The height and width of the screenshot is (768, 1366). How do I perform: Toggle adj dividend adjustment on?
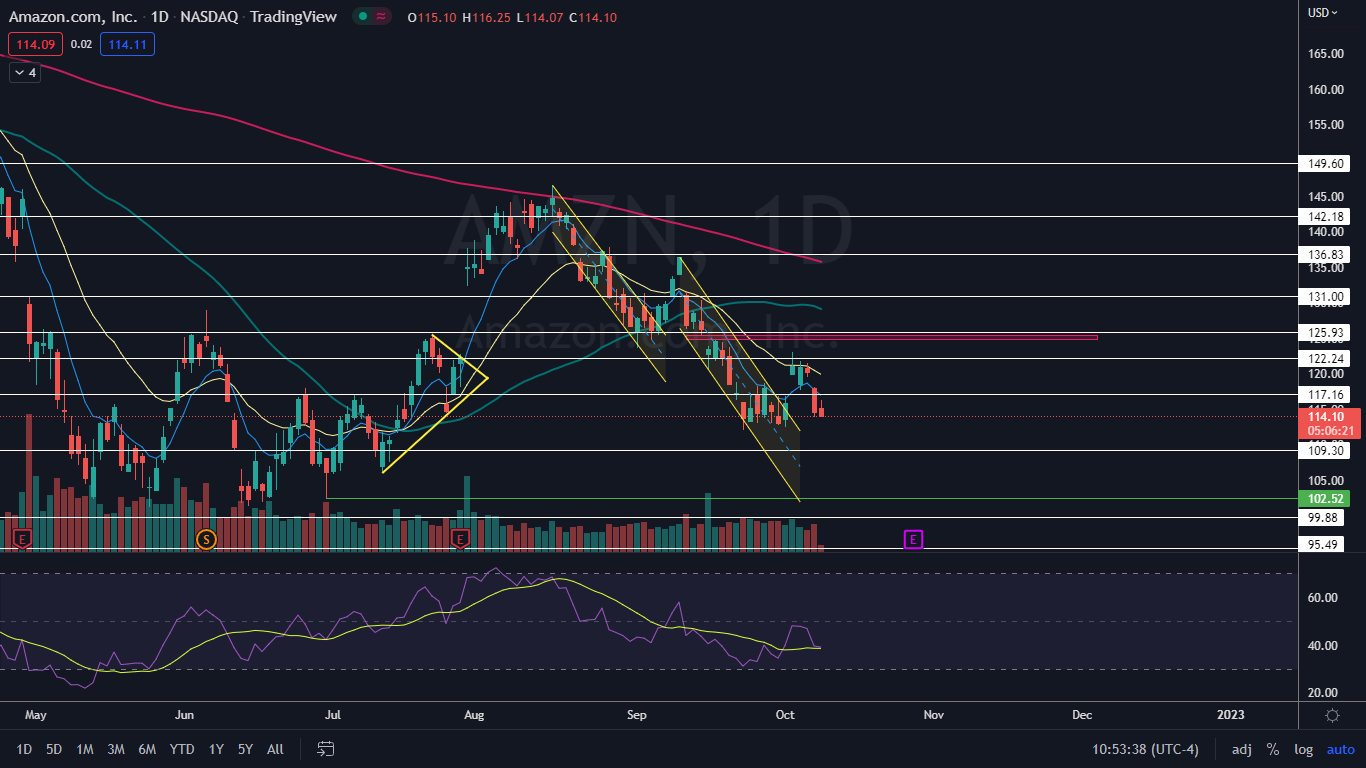pos(1241,749)
